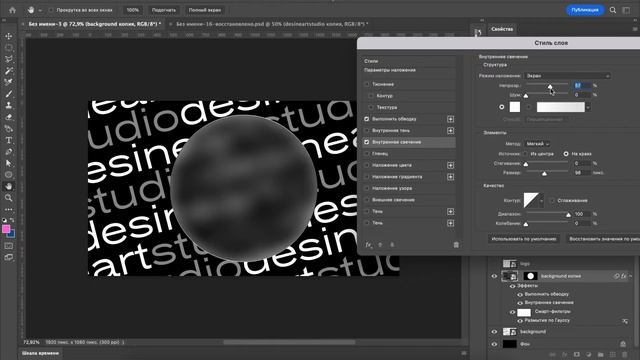Select the Horizontal Type tool
The image size is (640, 360).
click(x=9, y=140)
